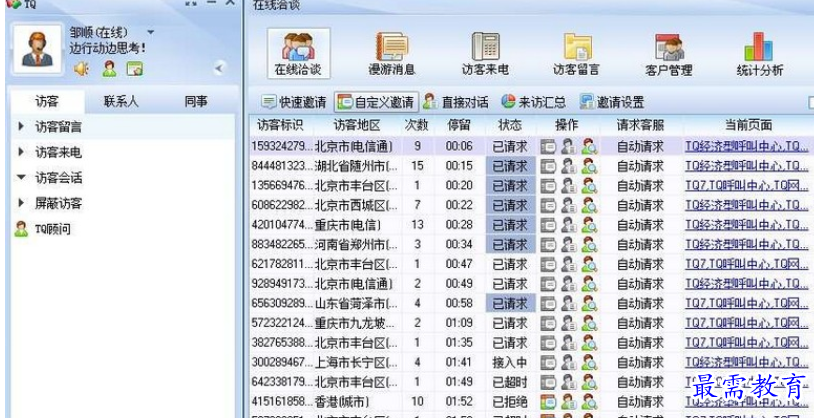Screen dimensions: 814x418
Task: Sort by 次数 column header
Action: [x=417, y=125]
